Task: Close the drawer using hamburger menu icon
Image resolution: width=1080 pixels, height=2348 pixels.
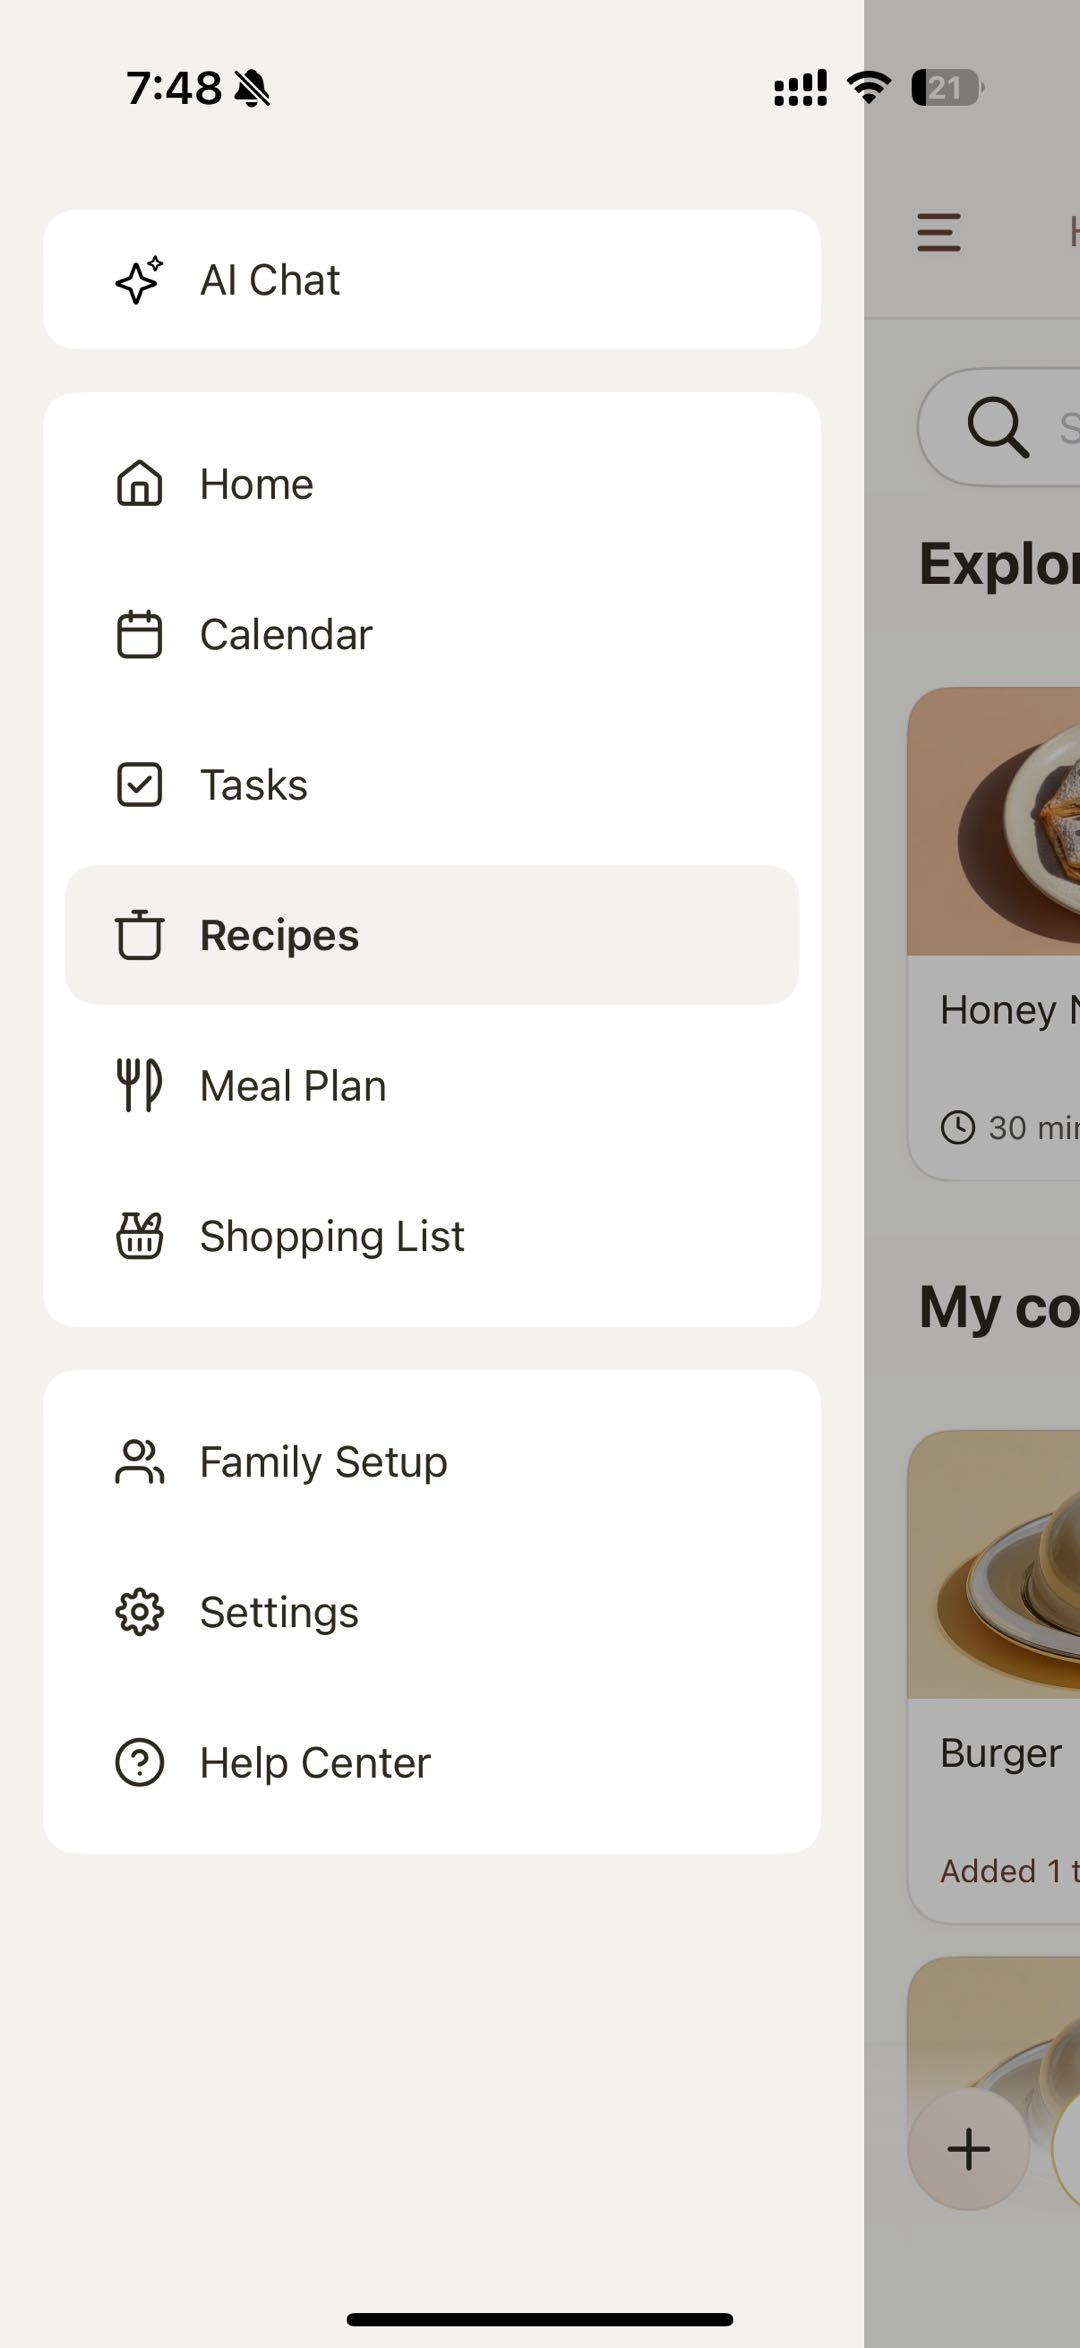Action: 938,233
